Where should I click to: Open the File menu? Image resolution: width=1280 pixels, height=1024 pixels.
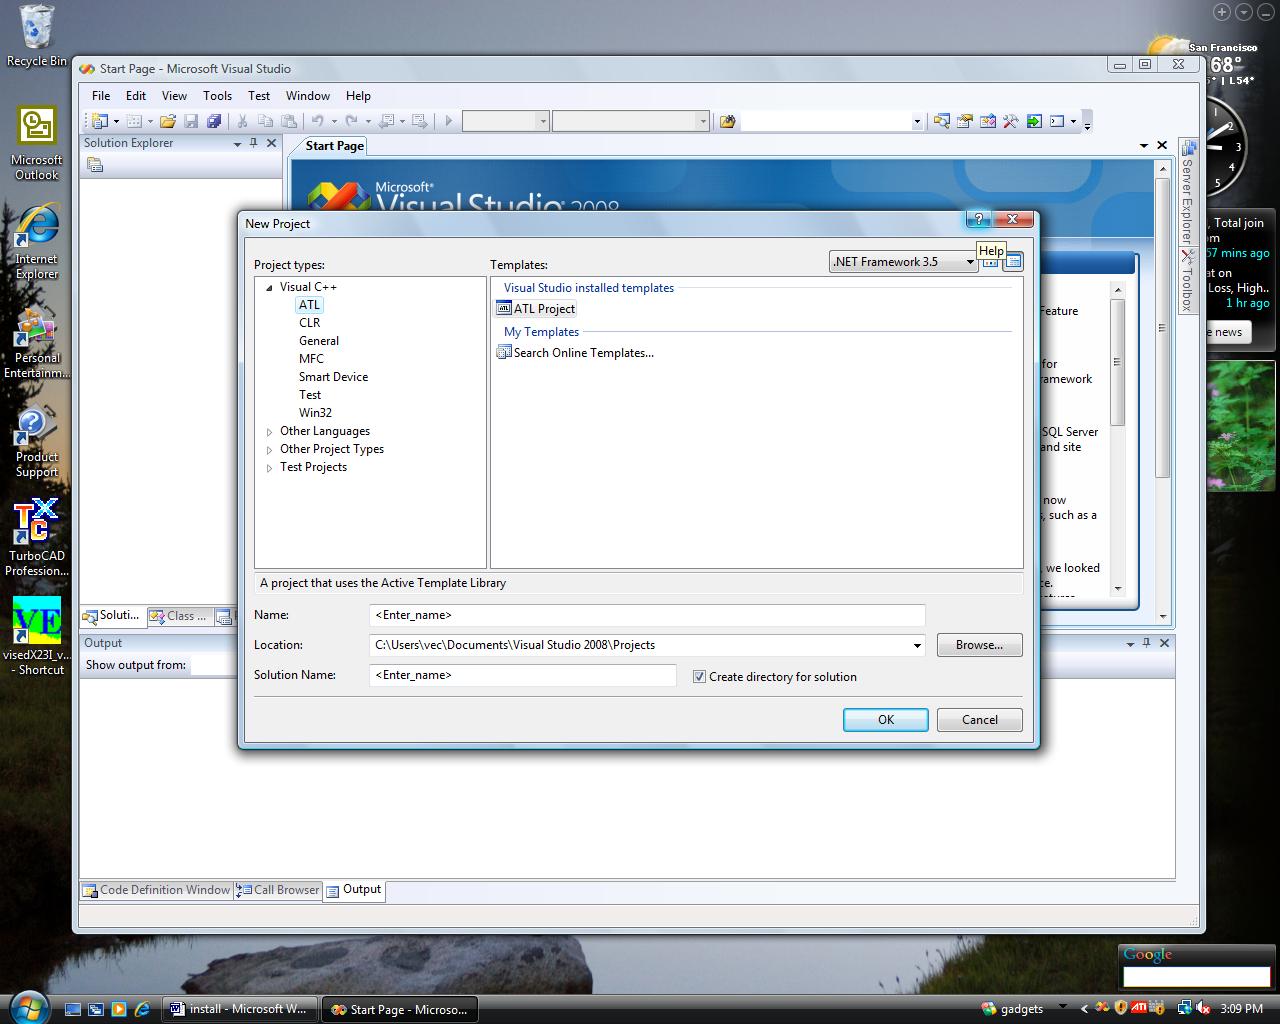tap(101, 96)
